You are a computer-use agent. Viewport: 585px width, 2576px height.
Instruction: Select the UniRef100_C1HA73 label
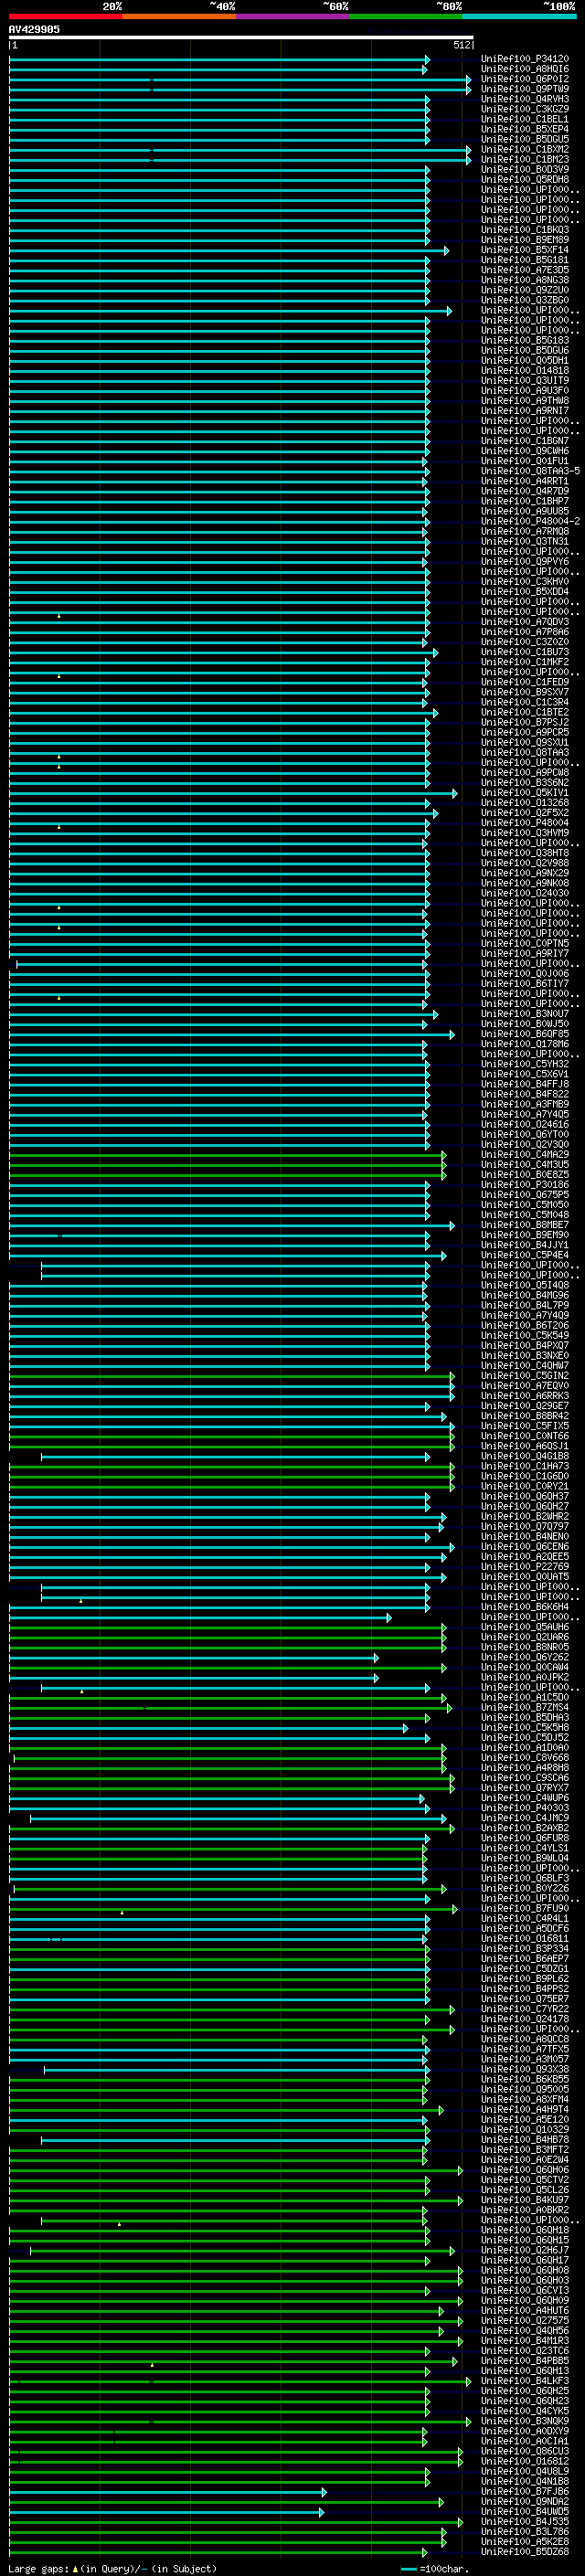point(525,1466)
